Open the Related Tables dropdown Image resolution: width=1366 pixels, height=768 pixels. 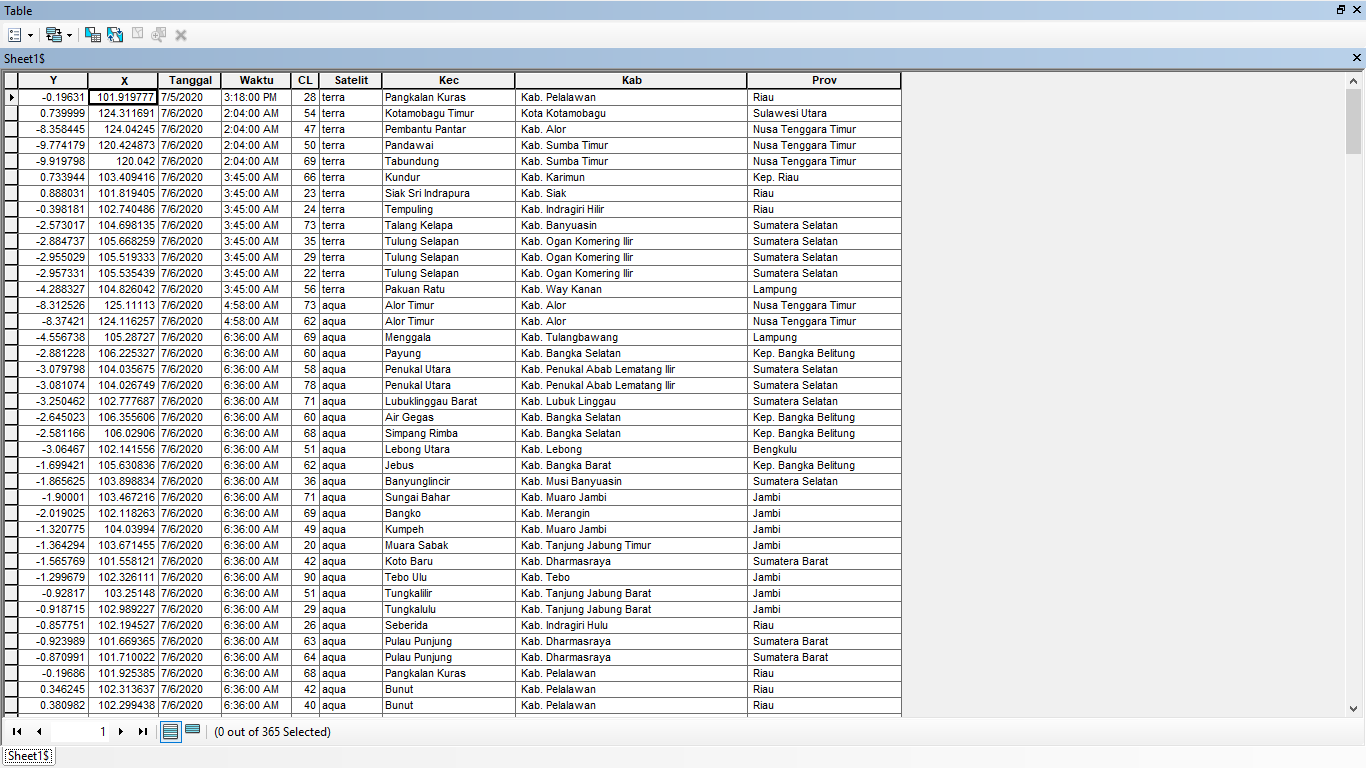coord(59,35)
